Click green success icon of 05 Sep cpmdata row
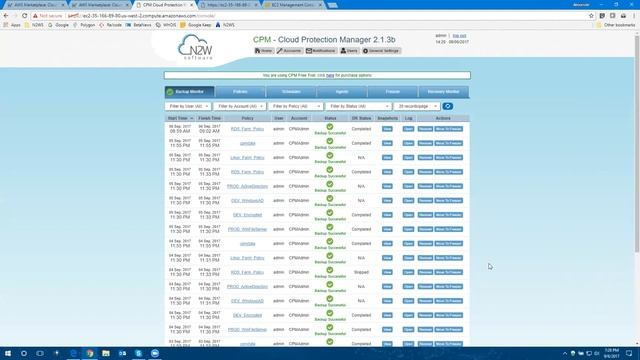The image size is (640, 360). tap(330, 141)
